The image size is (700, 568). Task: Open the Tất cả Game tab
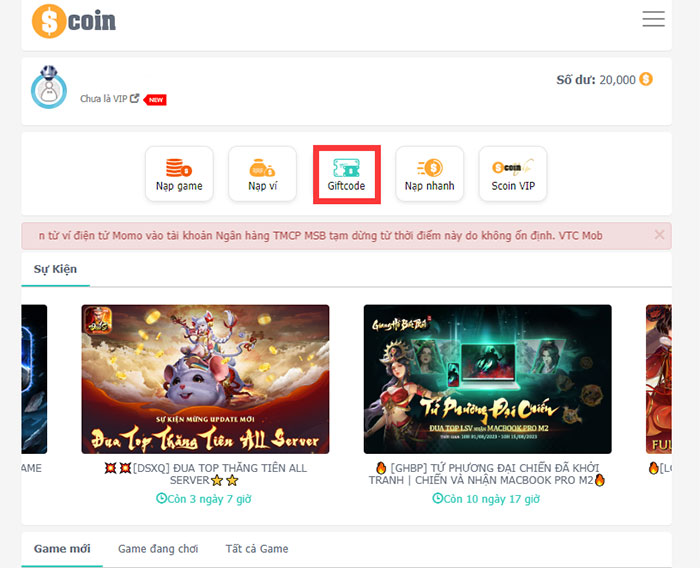(x=257, y=549)
